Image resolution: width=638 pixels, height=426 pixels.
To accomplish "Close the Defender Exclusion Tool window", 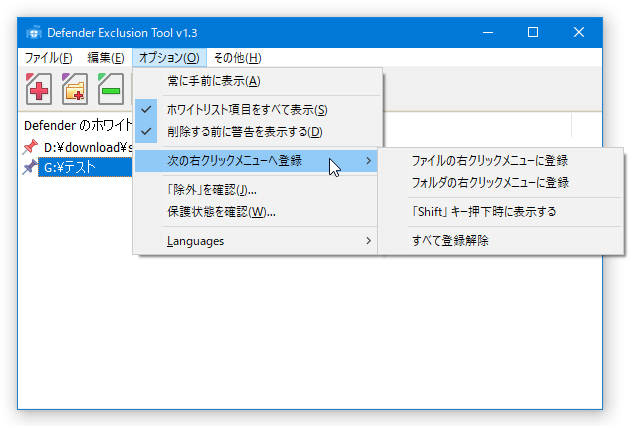I will pos(579,32).
